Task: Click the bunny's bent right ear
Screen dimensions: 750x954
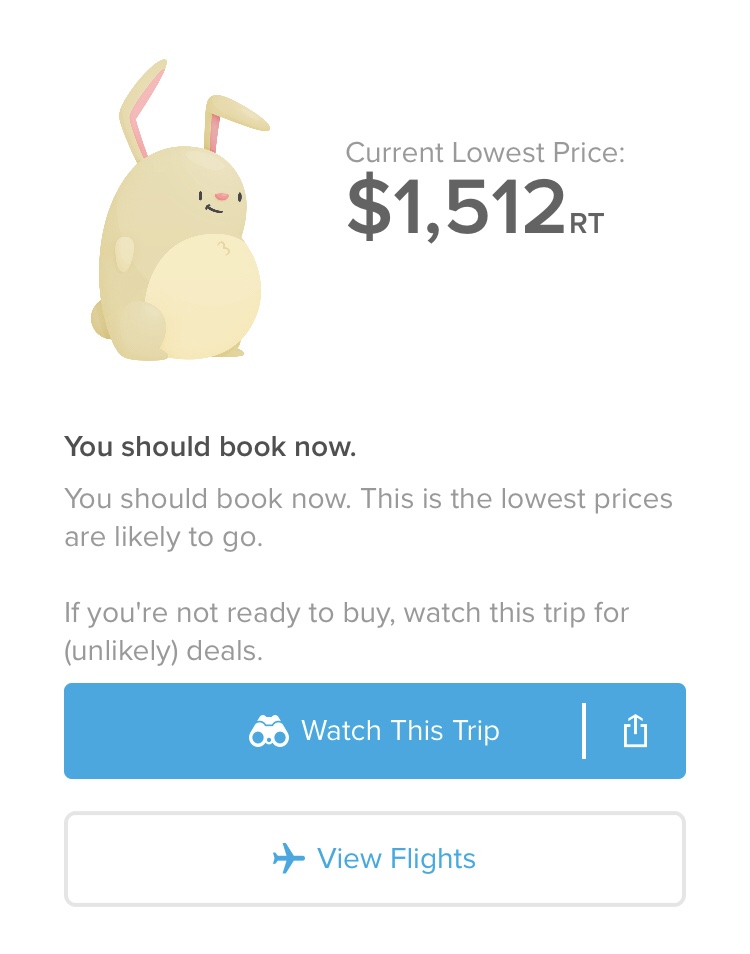Action: click(236, 114)
